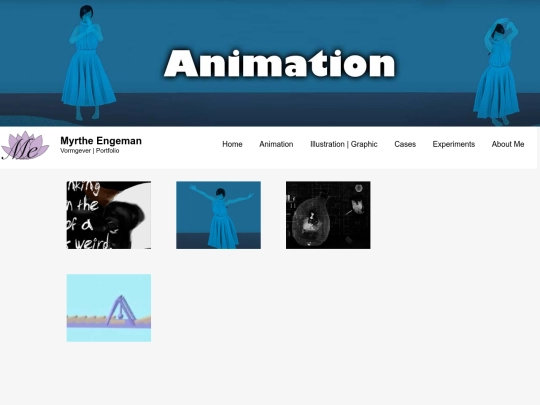The image size is (540, 405).
Task: Click the Myrthe Engeman site title
Action: [101, 141]
